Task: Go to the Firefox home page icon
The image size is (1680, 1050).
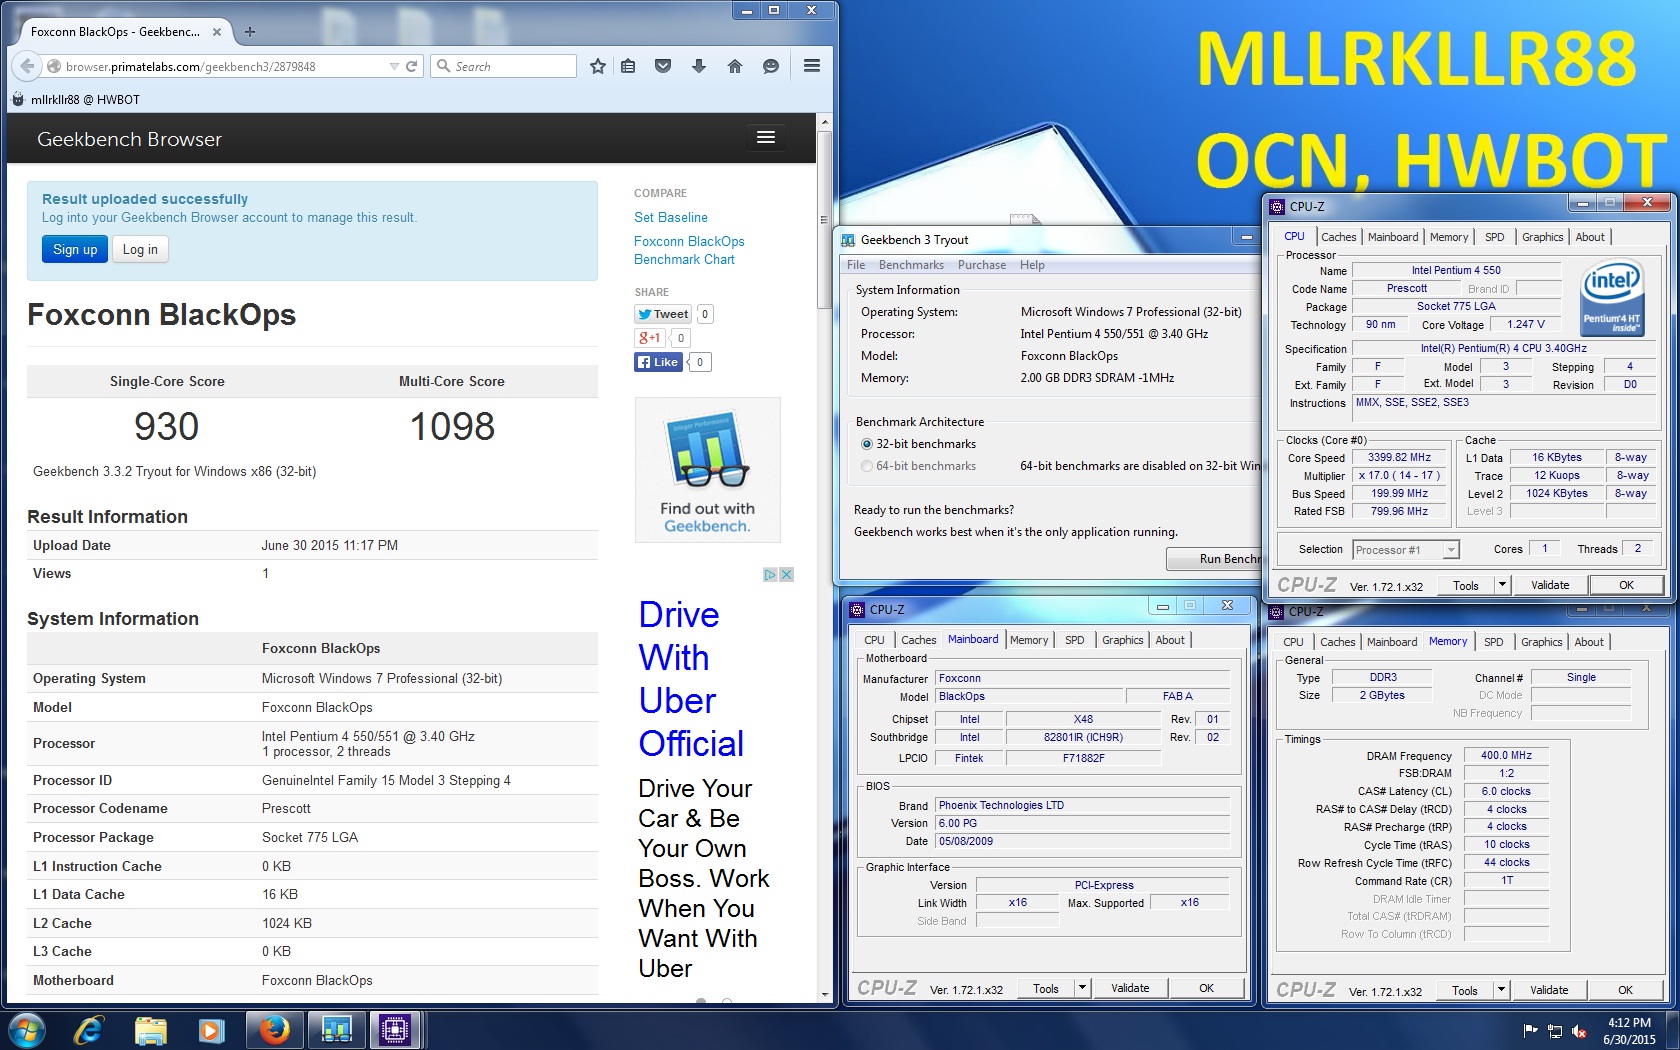Action: tap(735, 66)
